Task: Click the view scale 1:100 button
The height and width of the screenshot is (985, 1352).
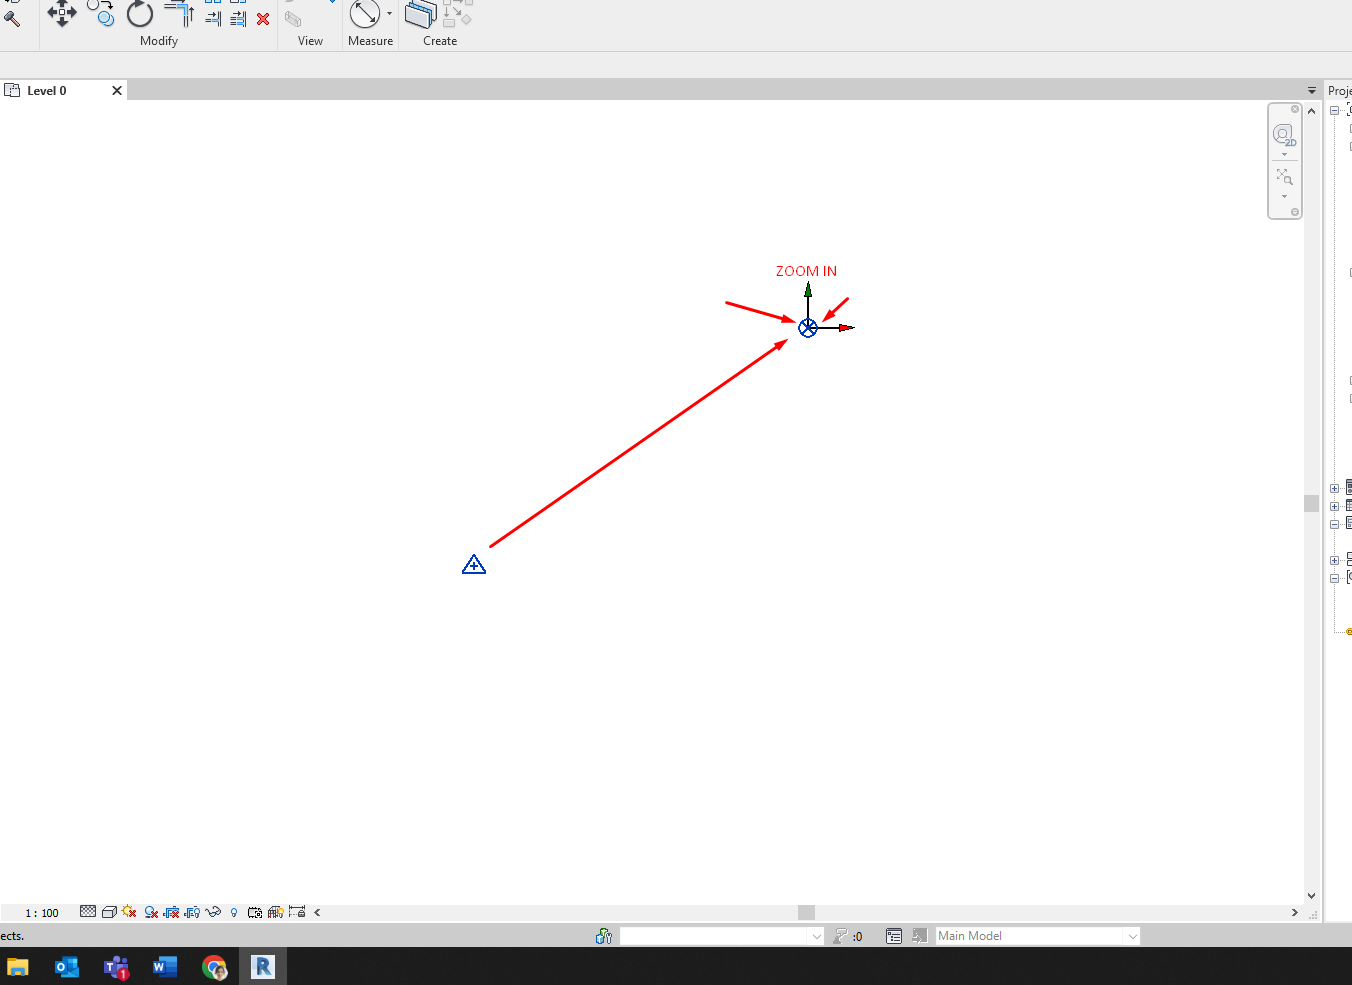Action: click(x=40, y=912)
